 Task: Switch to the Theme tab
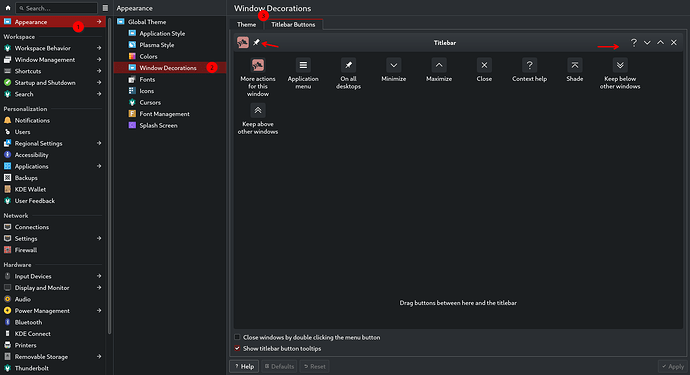(246, 24)
